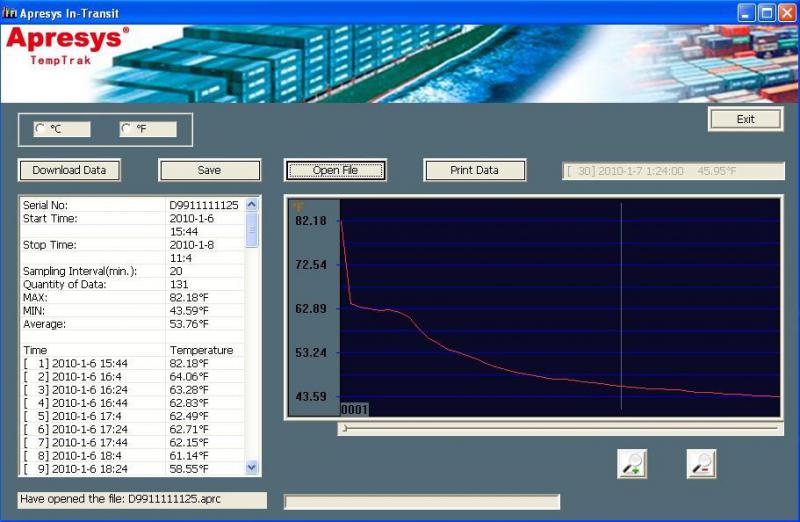Click the 82.18 label on chart axis
The width and height of the screenshot is (800, 522).
point(311,221)
